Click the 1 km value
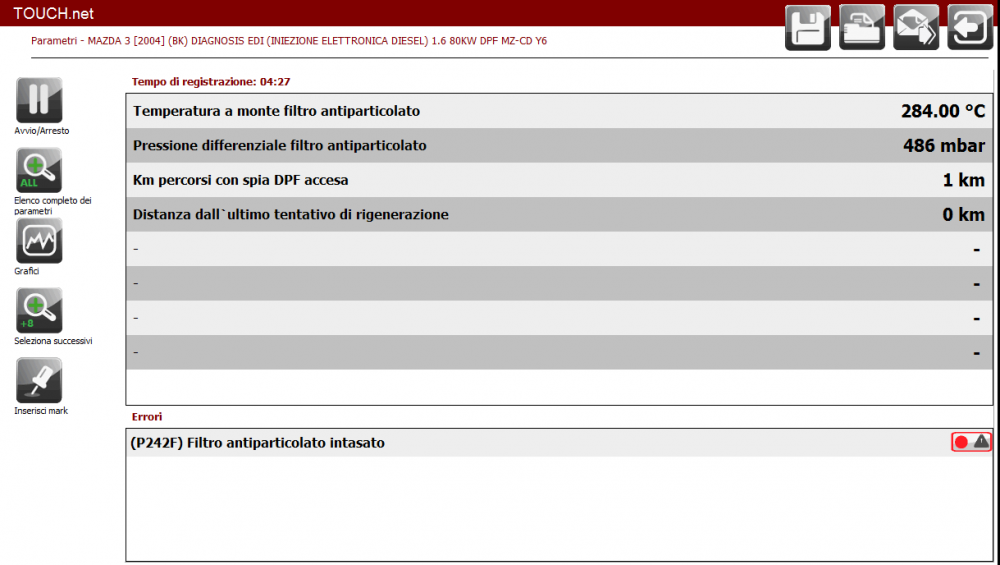The image size is (1000, 565). pos(964,180)
